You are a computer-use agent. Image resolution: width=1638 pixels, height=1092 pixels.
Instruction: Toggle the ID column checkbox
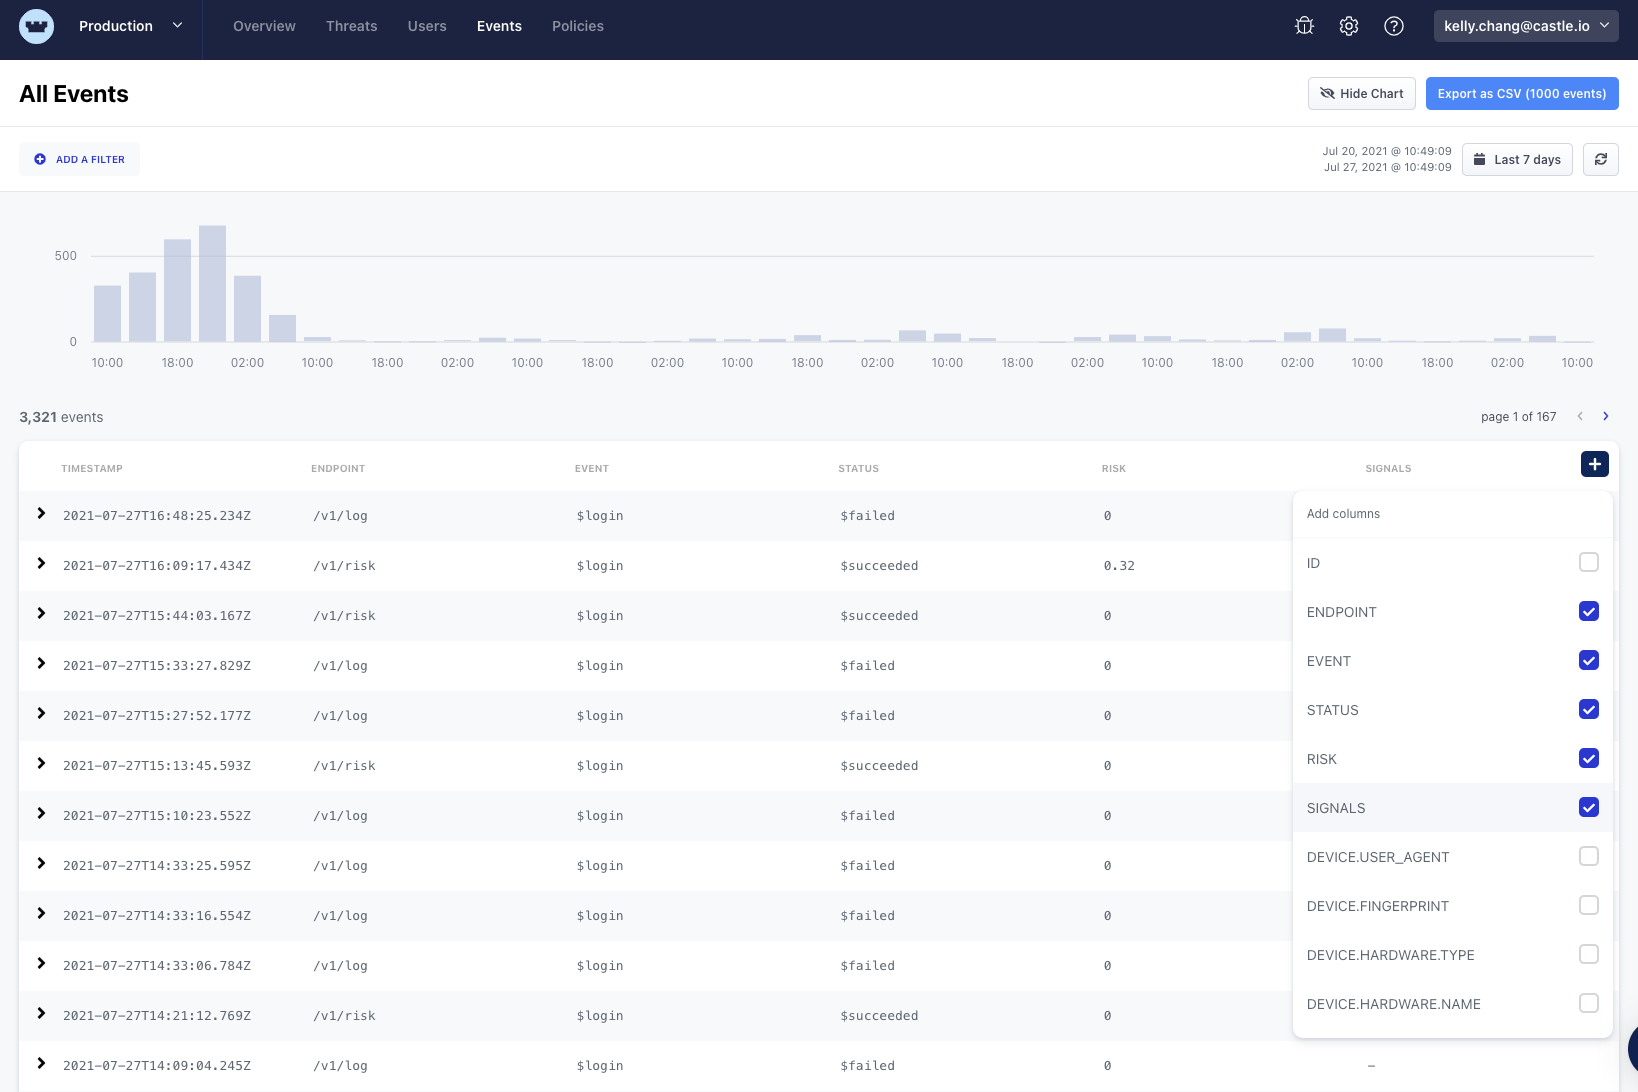tap(1589, 562)
